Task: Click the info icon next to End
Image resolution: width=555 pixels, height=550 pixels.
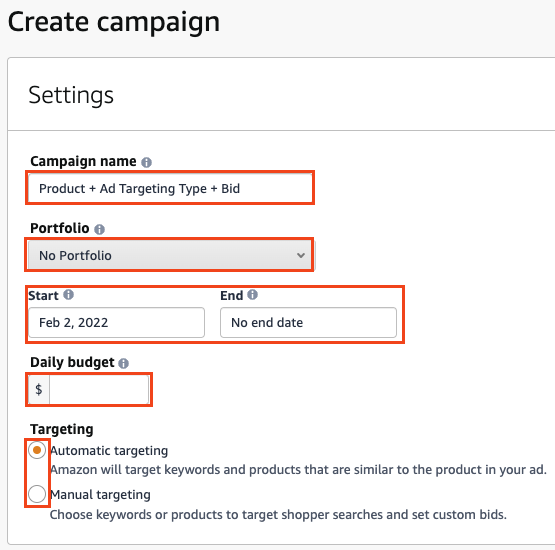Action: tap(252, 294)
